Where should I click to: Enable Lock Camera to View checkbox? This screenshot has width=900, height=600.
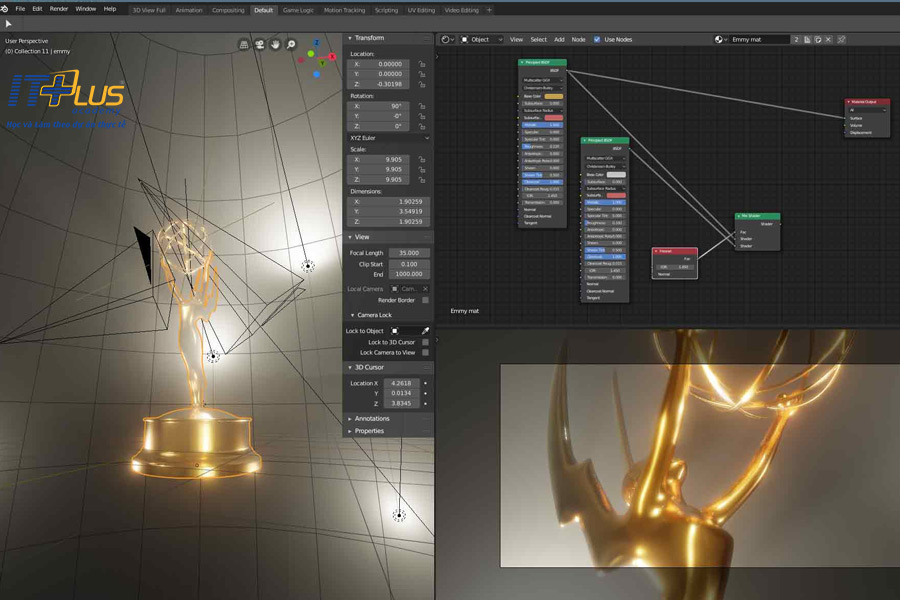pyautogui.click(x=425, y=352)
